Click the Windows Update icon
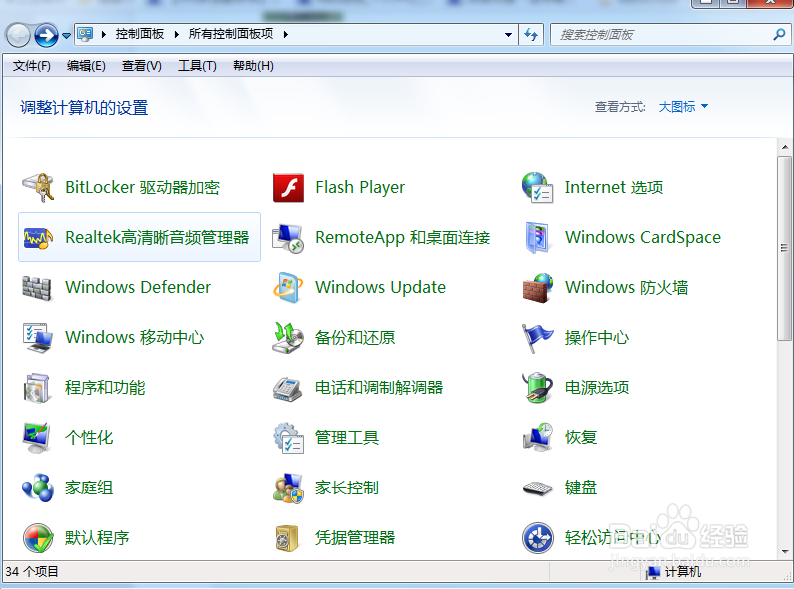Viewport: 794px width, 589px height. pos(288,288)
